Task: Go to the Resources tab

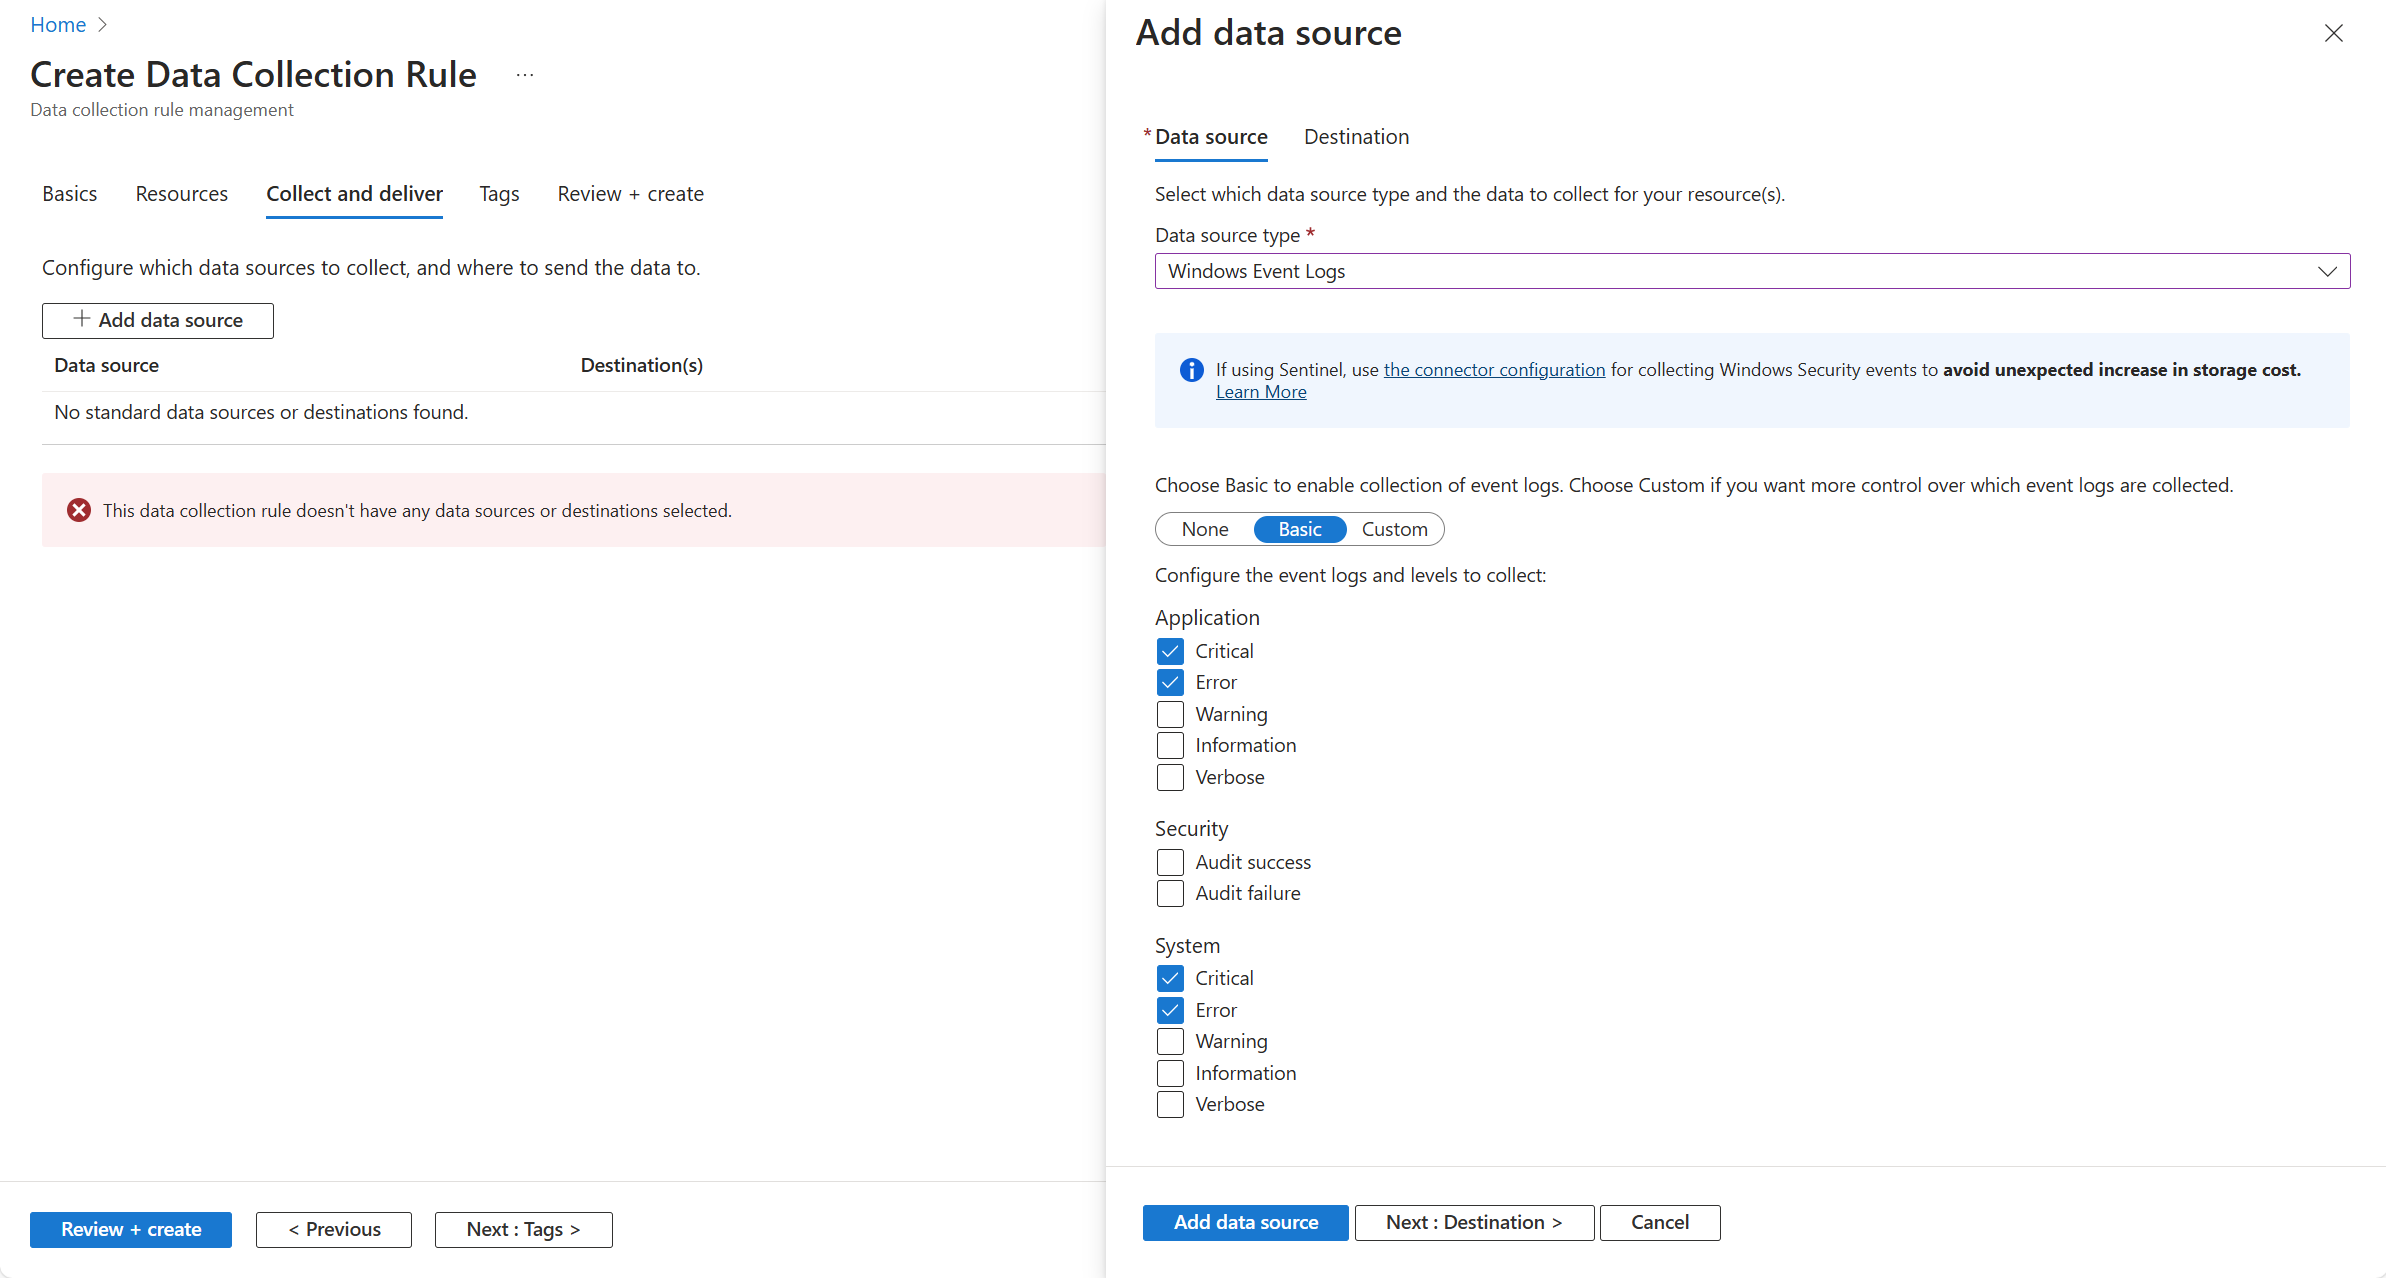Action: [x=181, y=194]
